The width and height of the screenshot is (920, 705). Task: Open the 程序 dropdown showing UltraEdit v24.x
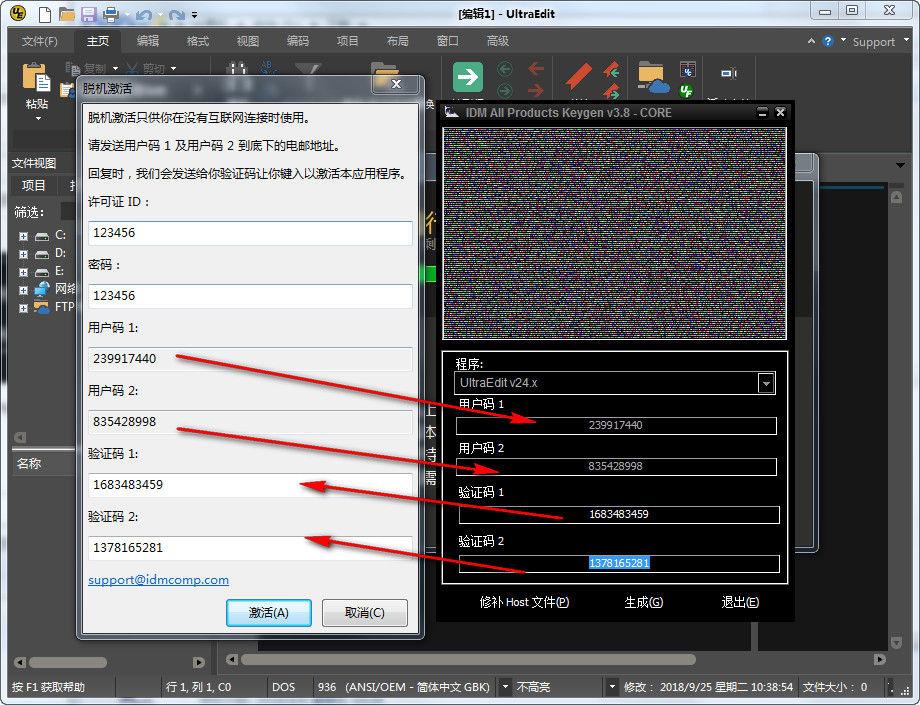click(x=764, y=382)
